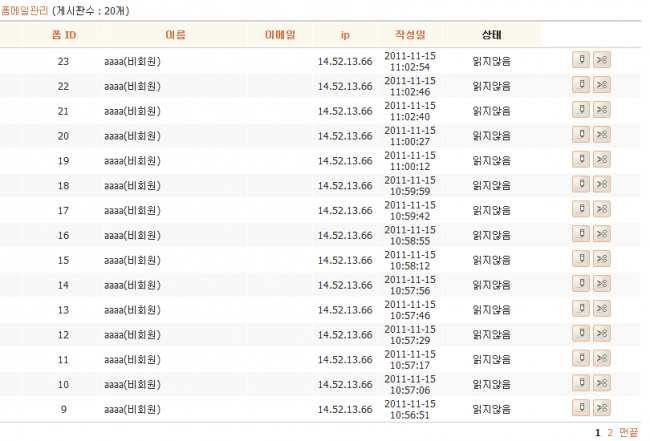Click the scissors delete icon for form ID 23

pos(601,60)
